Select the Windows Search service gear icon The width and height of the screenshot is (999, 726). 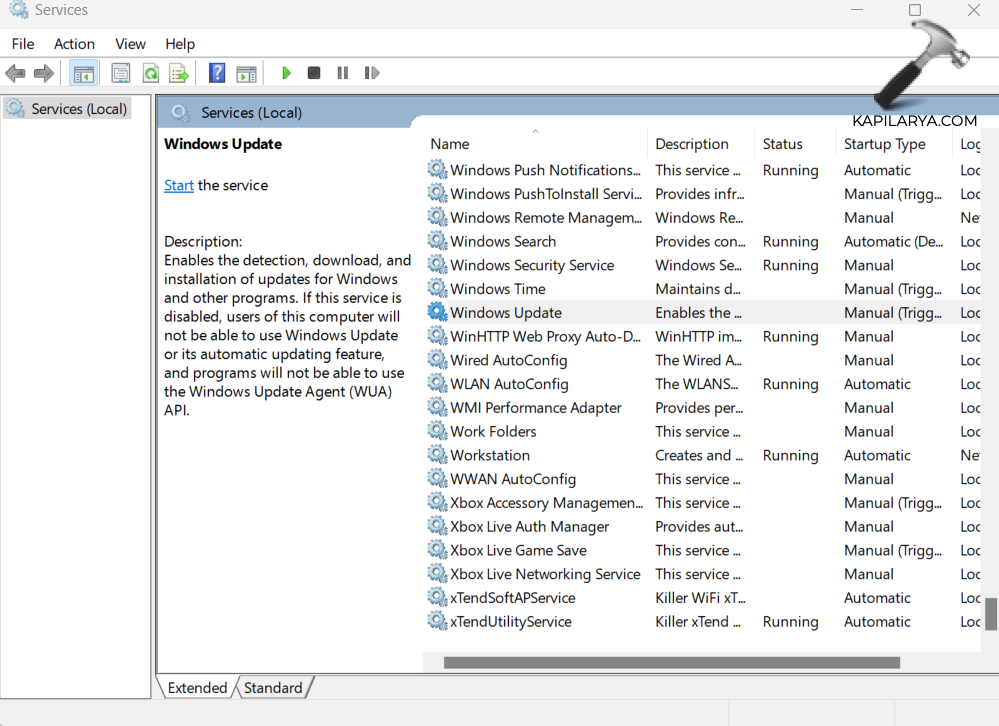[437, 241]
